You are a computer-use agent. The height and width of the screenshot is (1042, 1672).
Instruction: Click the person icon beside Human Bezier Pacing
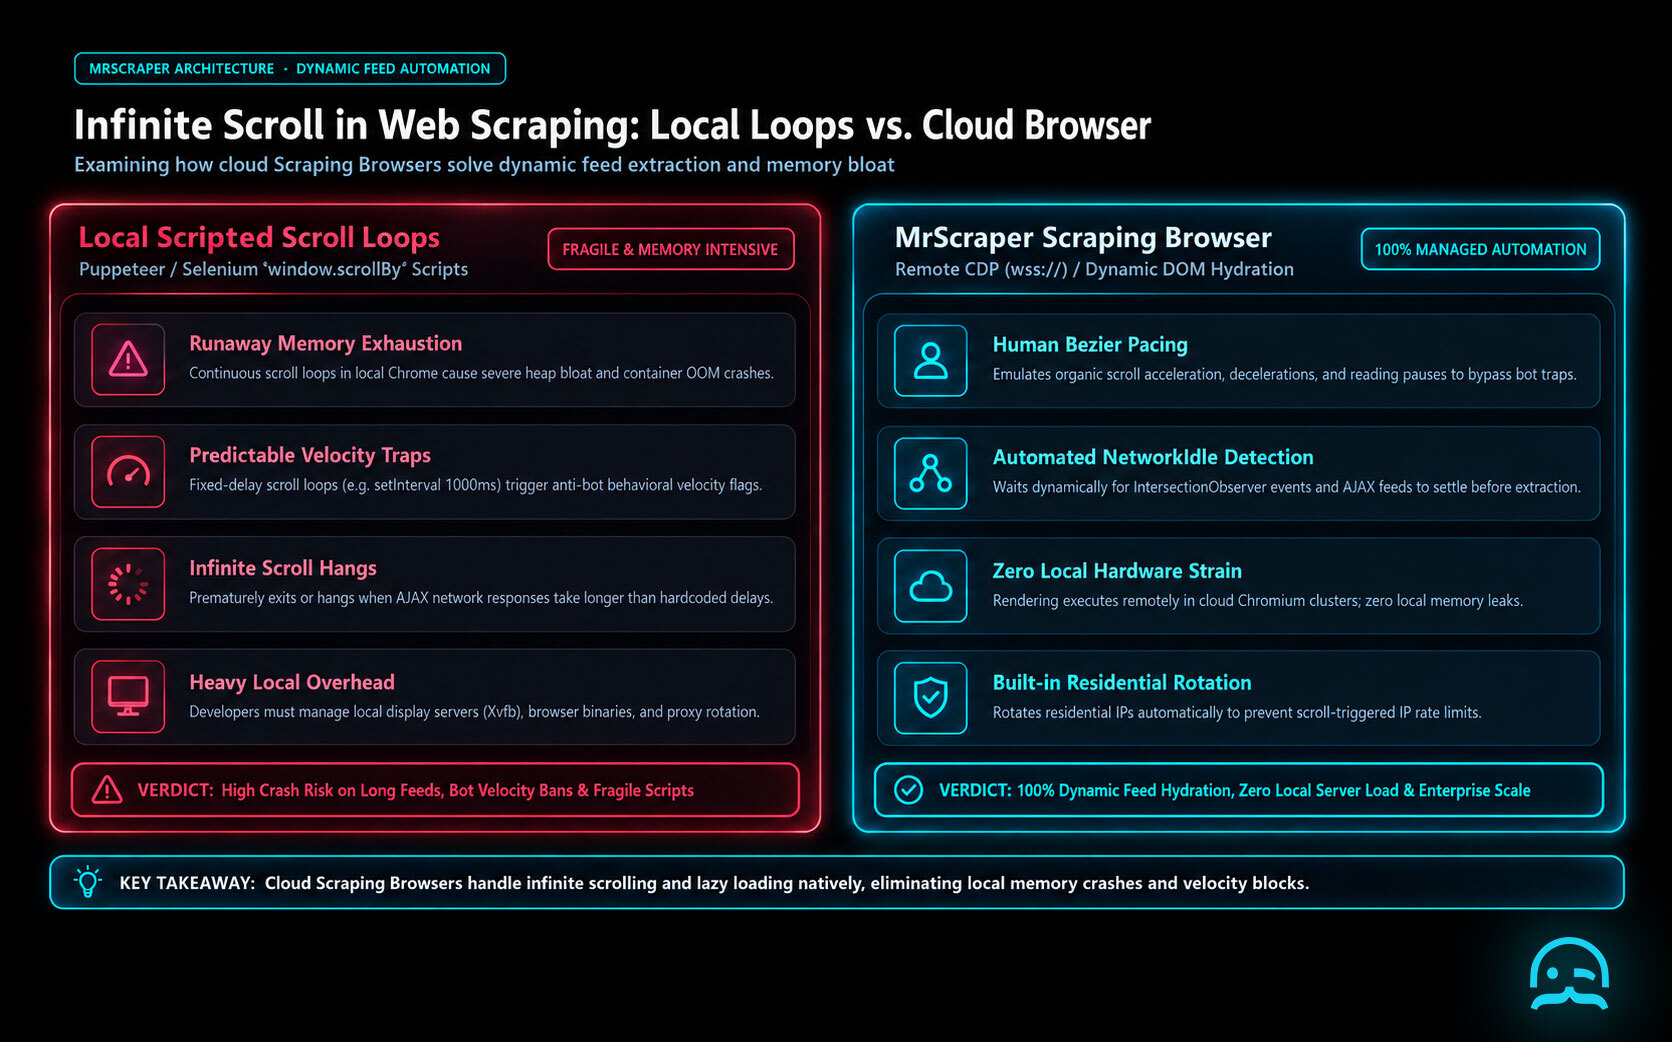931,360
